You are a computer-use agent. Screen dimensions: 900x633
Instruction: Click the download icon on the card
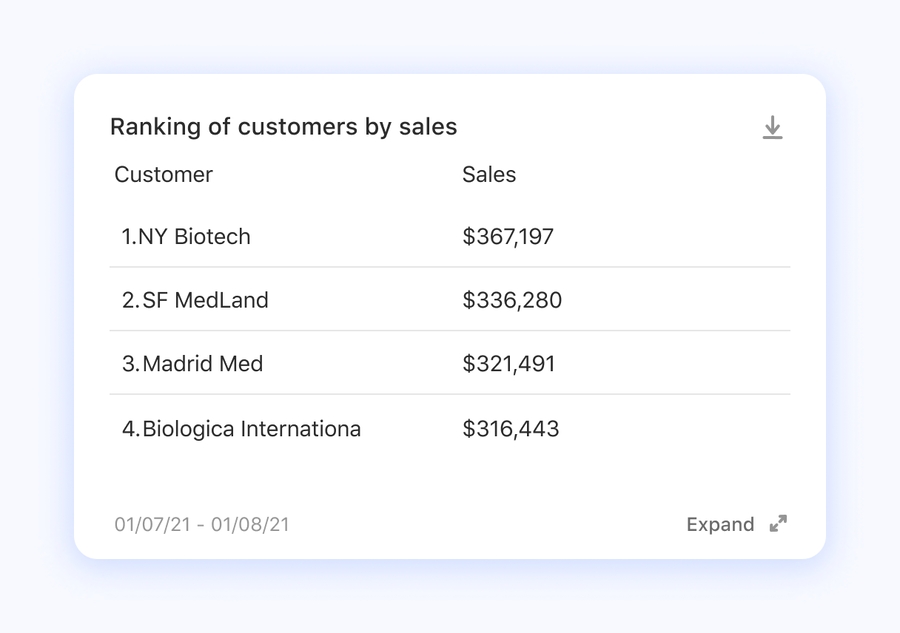point(772,128)
